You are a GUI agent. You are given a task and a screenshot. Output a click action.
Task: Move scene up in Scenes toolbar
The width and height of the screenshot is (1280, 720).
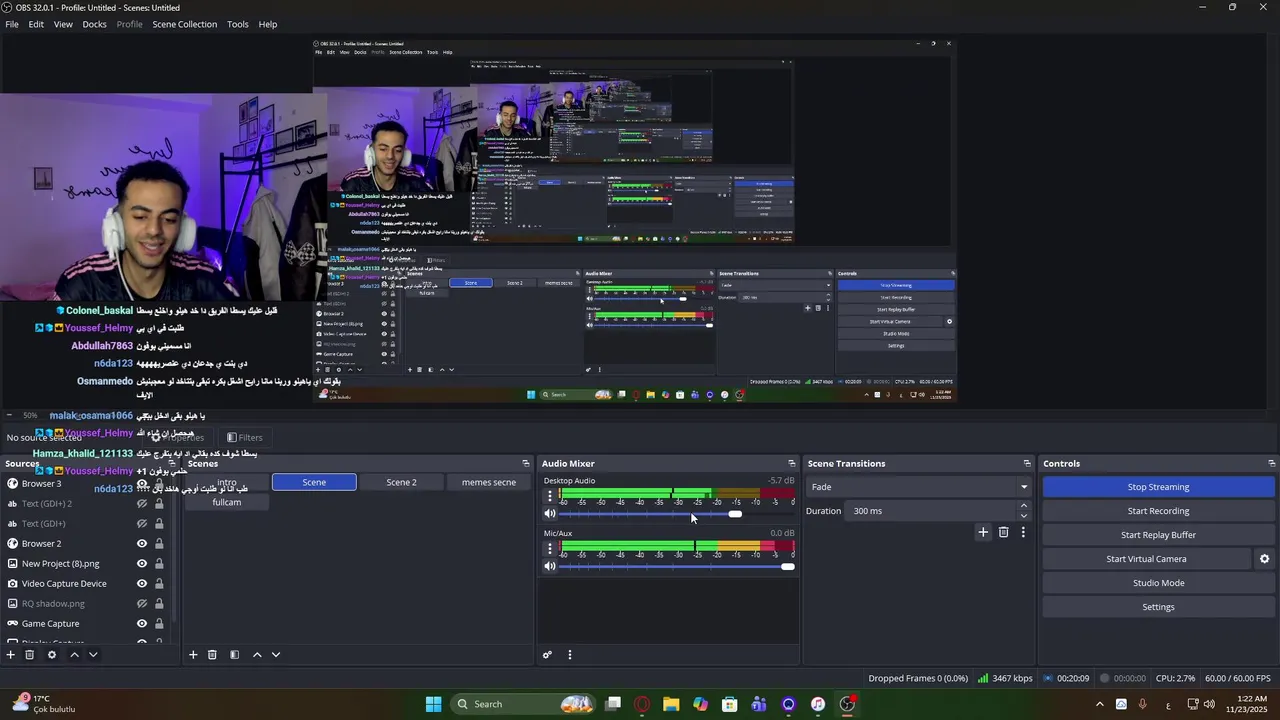coord(257,655)
